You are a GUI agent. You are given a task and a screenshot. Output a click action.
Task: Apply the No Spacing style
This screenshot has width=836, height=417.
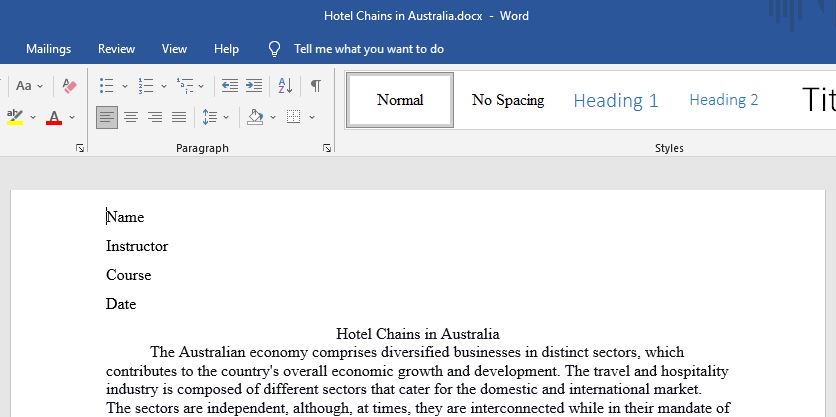point(508,100)
